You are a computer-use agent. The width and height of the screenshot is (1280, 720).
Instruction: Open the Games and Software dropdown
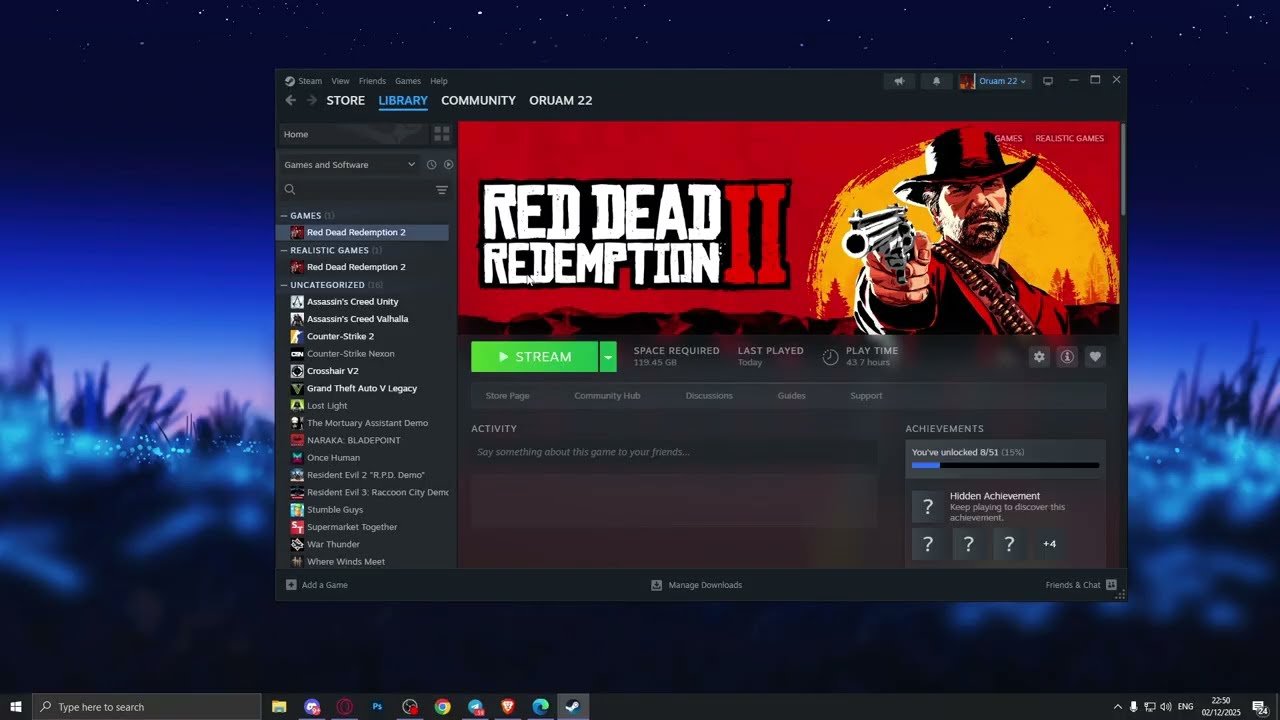tap(349, 165)
